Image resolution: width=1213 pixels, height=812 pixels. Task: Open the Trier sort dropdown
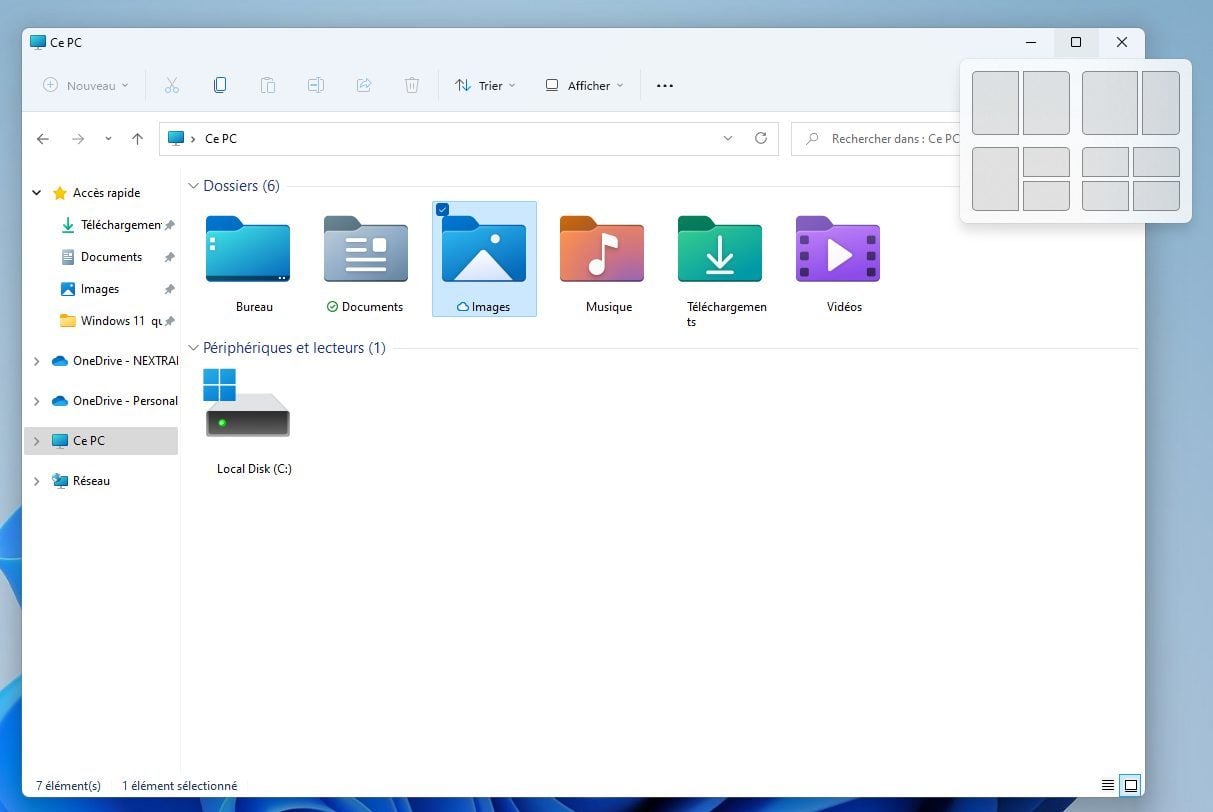point(485,86)
